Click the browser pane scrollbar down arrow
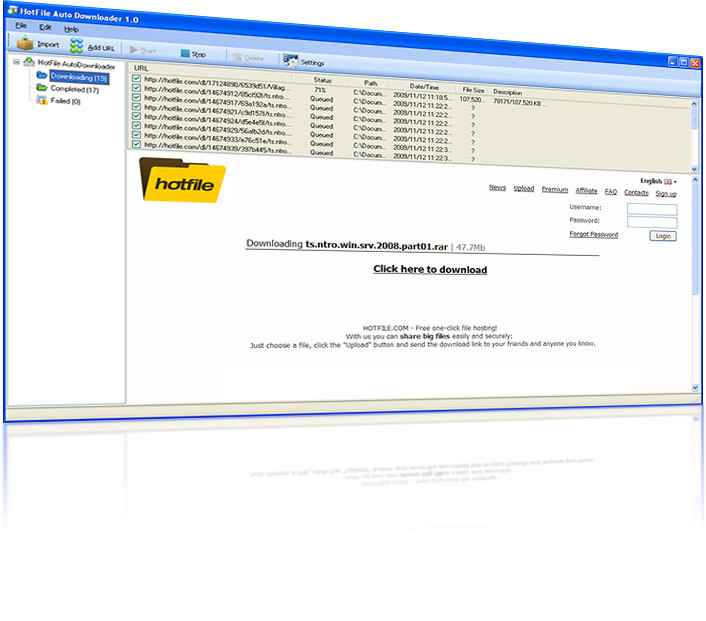Screen dimensions: 706x621 (695, 387)
